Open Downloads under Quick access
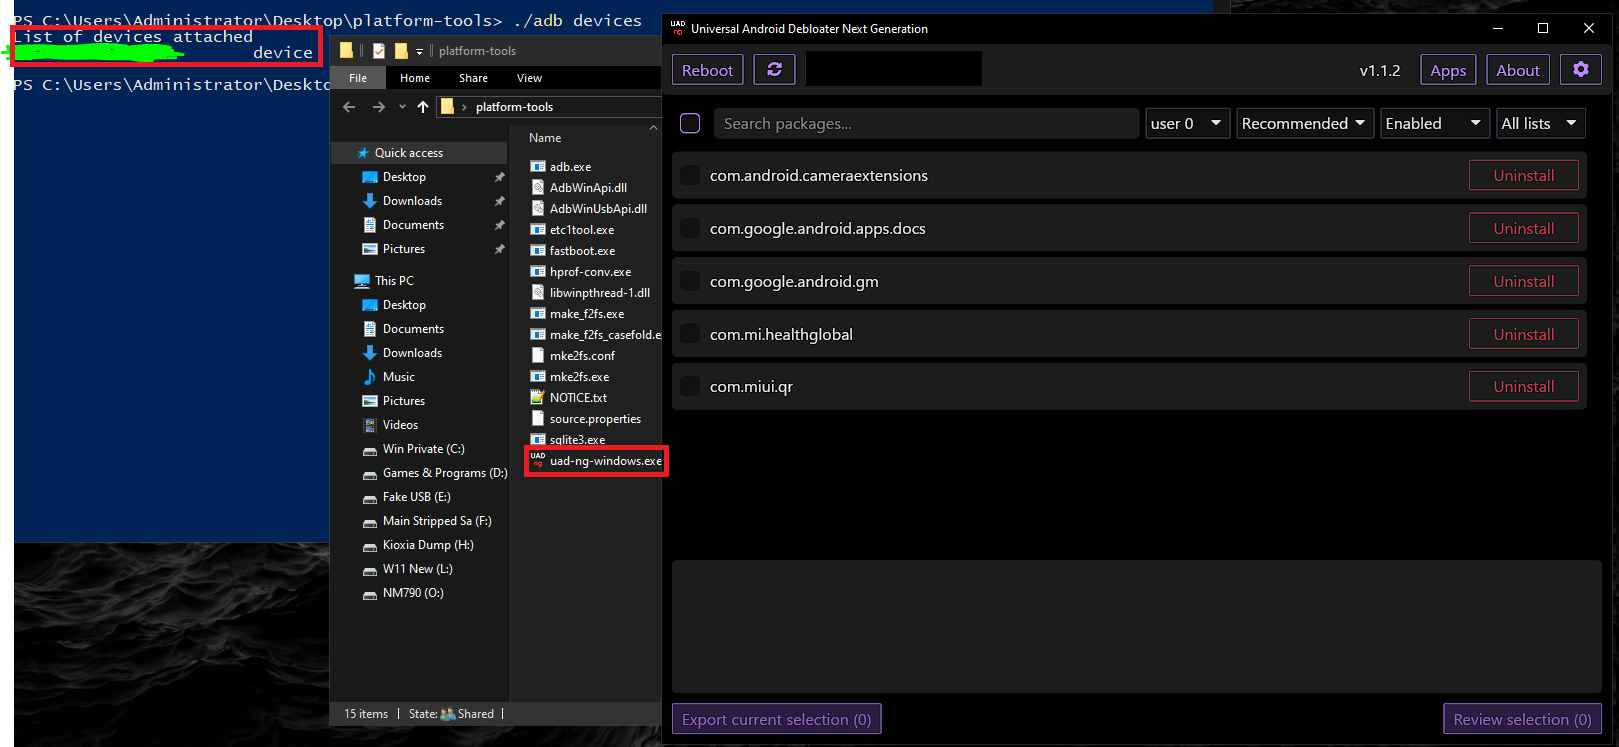The height and width of the screenshot is (747, 1619). click(412, 201)
